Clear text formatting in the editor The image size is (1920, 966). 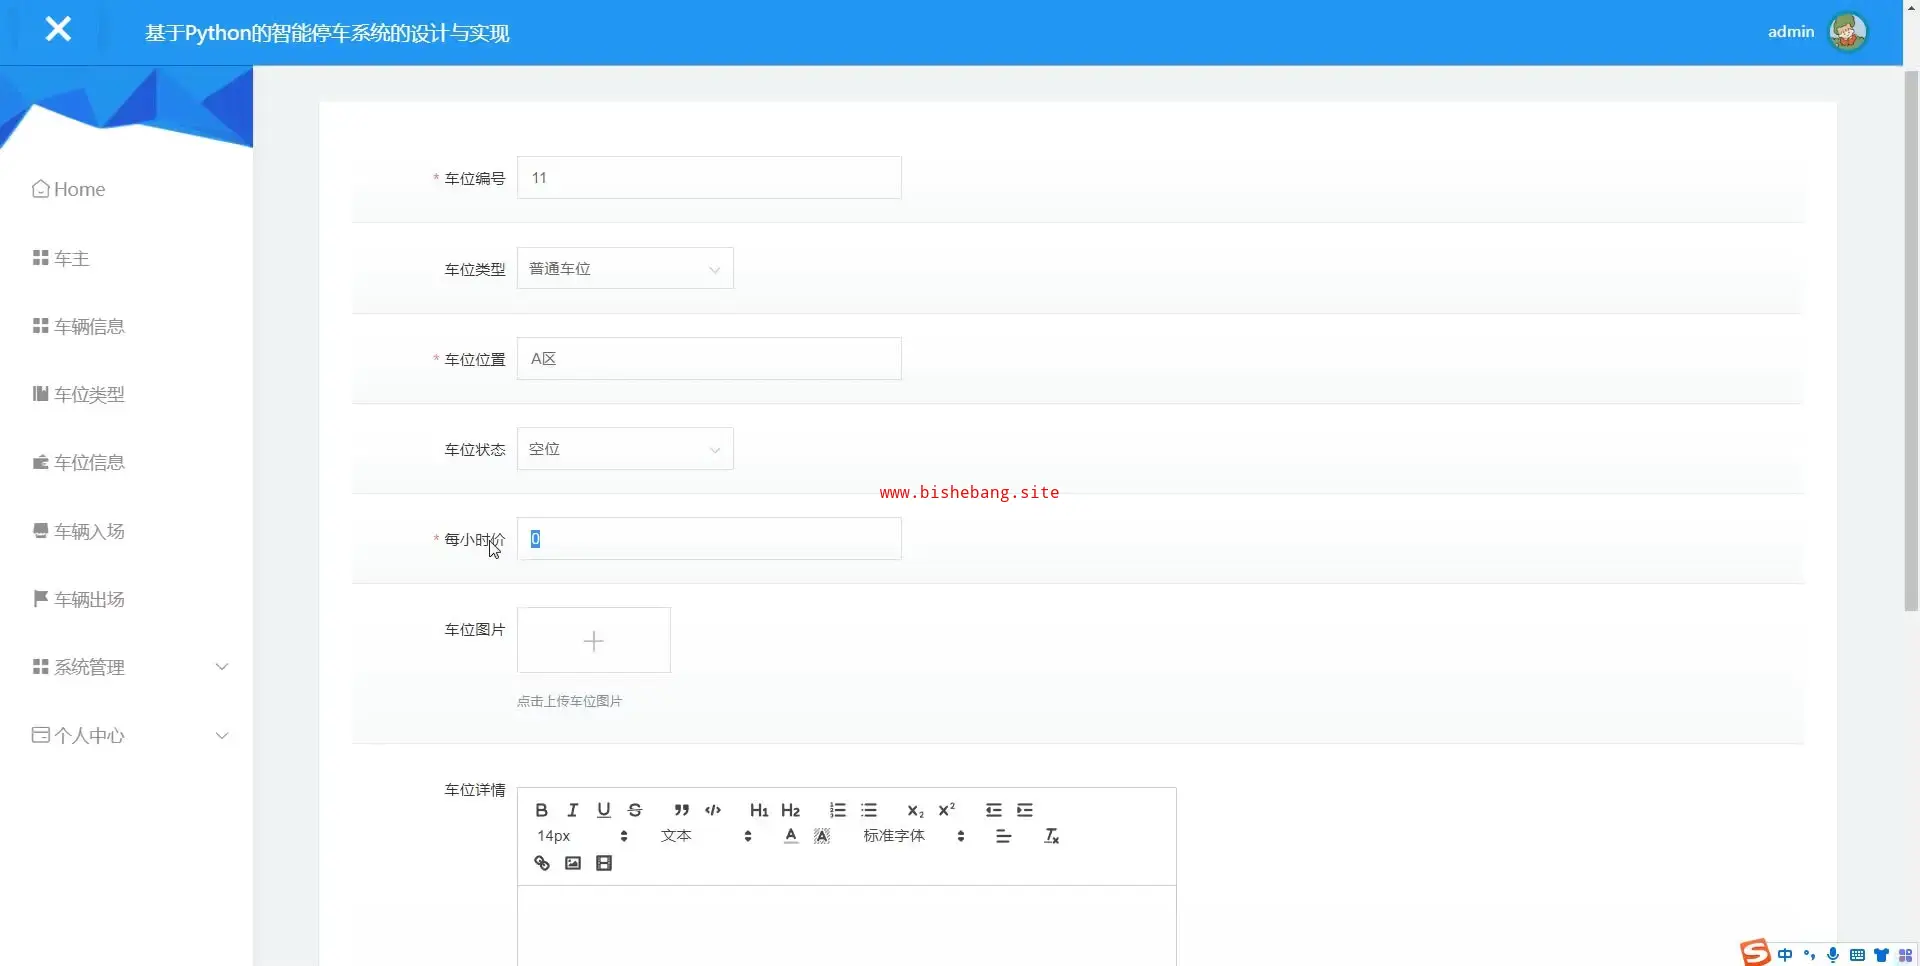point(1052,836)
